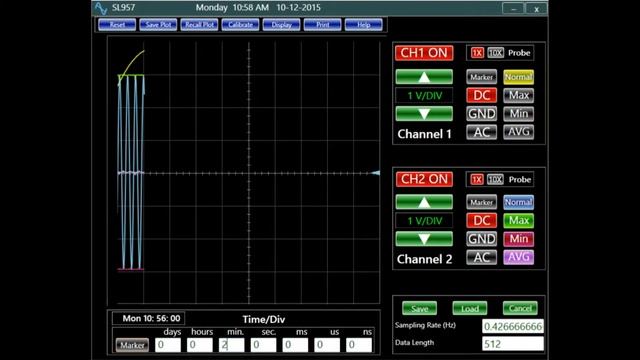Start Calibrate from the toolbar
This screenshot has height=360, width=640.
240,25
